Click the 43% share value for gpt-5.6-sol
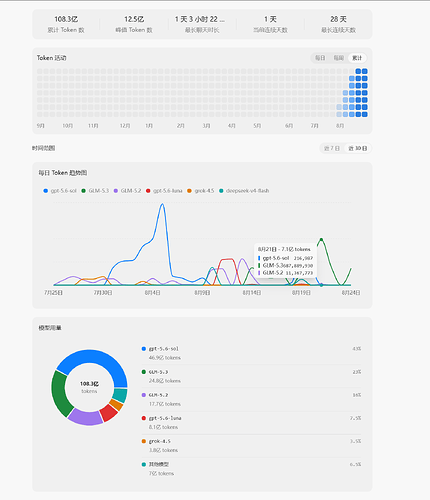The width and height of the screenshot is (430, 500). 357,349
